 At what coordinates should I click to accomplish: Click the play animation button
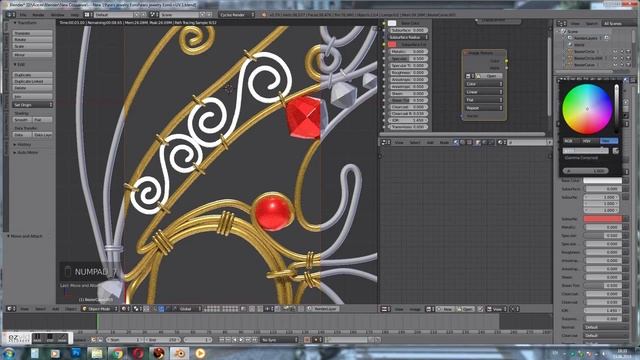point(241,340)
